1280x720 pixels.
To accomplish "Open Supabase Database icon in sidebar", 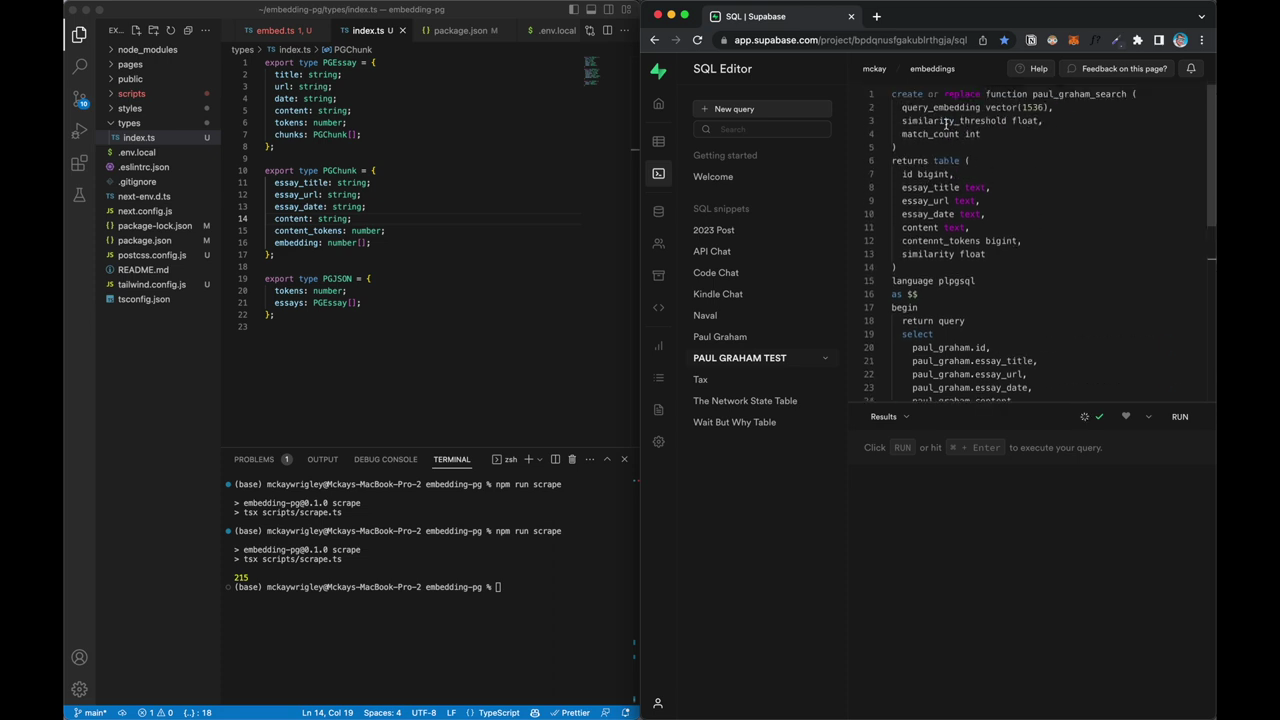I will (658, 211).
